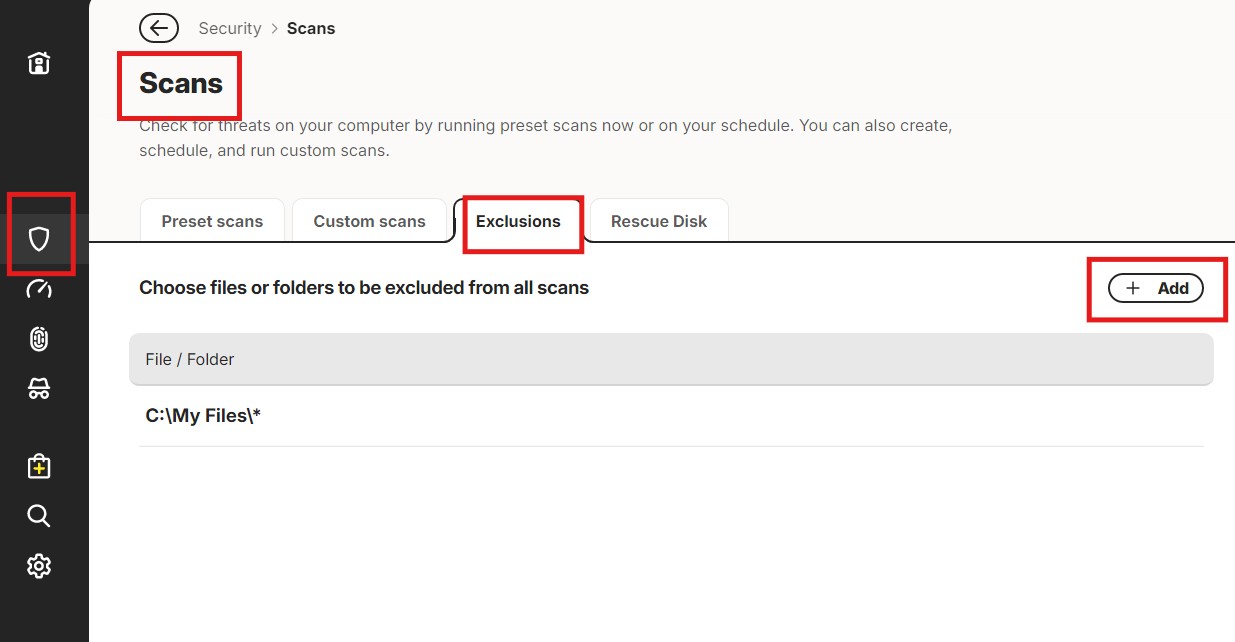Switch to the Custom scans tab

(x=369, y=221)
